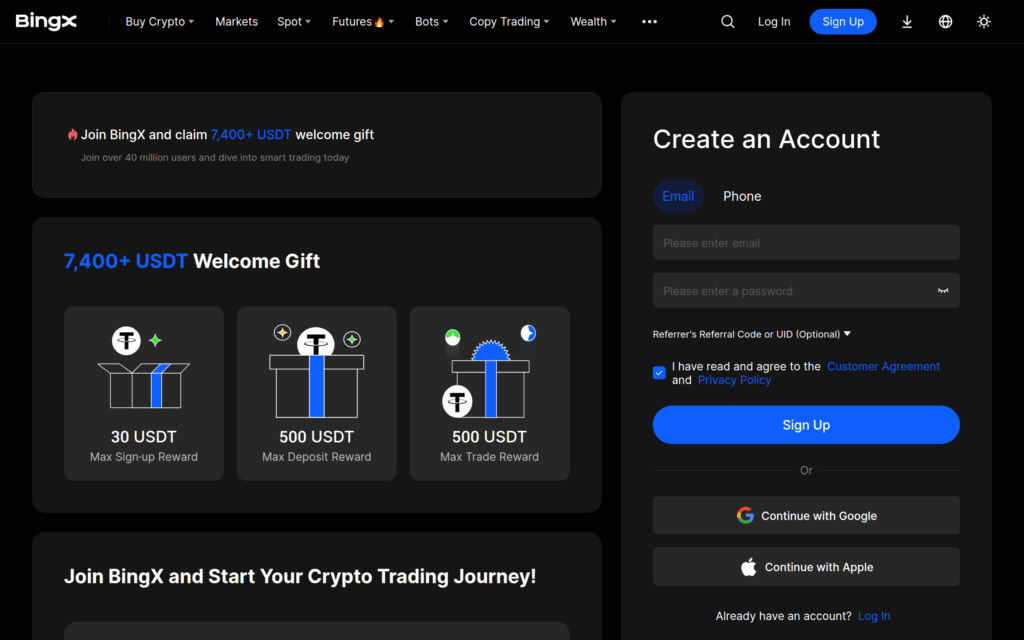Expand the Futures dropdown

coord(363,22)
